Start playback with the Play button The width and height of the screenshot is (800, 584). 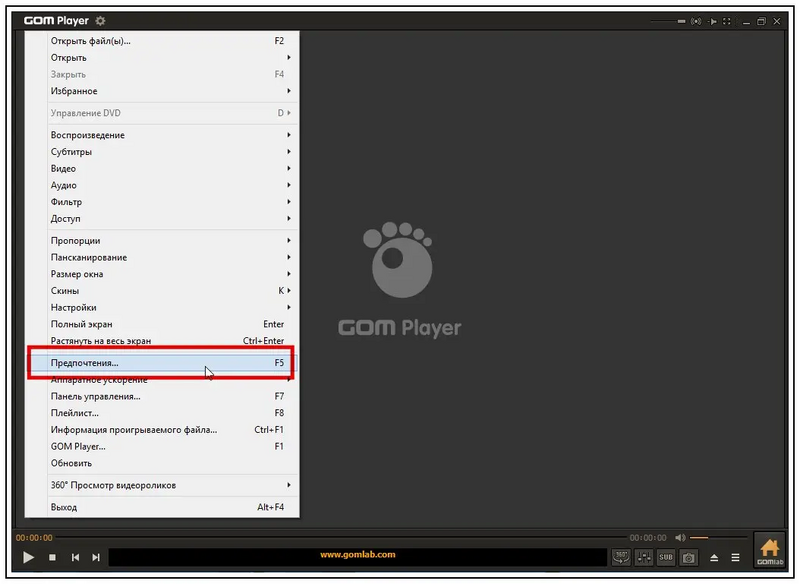coord(29,557)
